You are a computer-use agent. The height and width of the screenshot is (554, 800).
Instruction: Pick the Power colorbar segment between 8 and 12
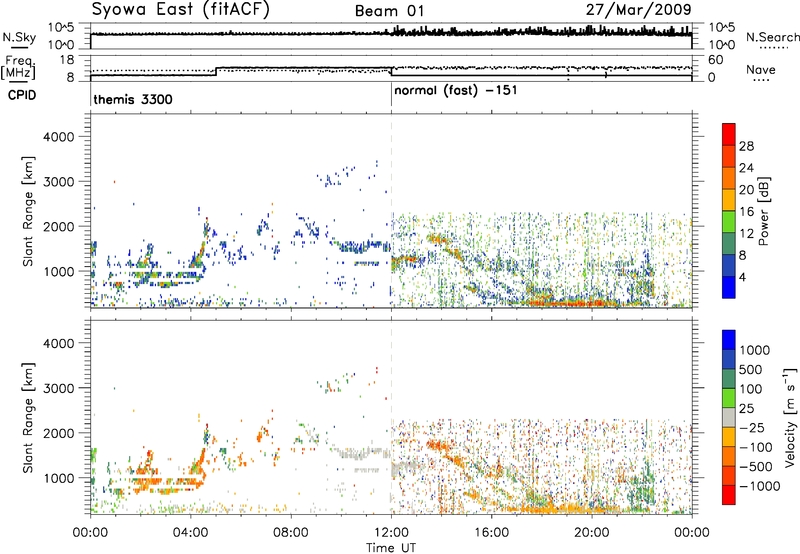click(729, 243)
